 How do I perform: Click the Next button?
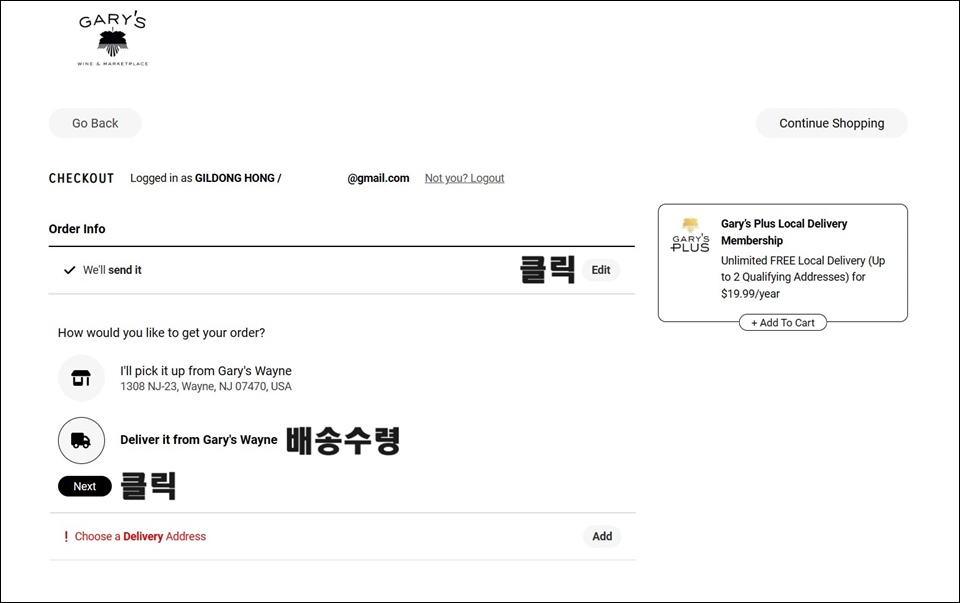click(84, 486)
